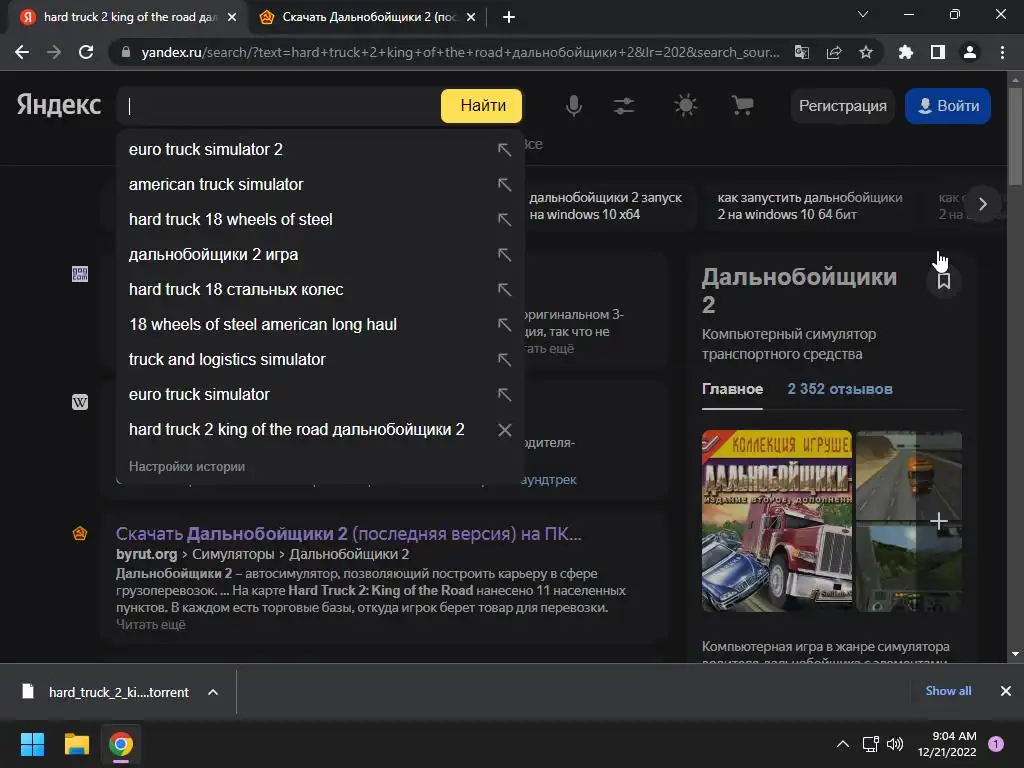Fill suggestion arrow for euro truck simulator 2
The width and height of the screenshot is (1024, 768).
pyautogui.click(x=504, y=150)
